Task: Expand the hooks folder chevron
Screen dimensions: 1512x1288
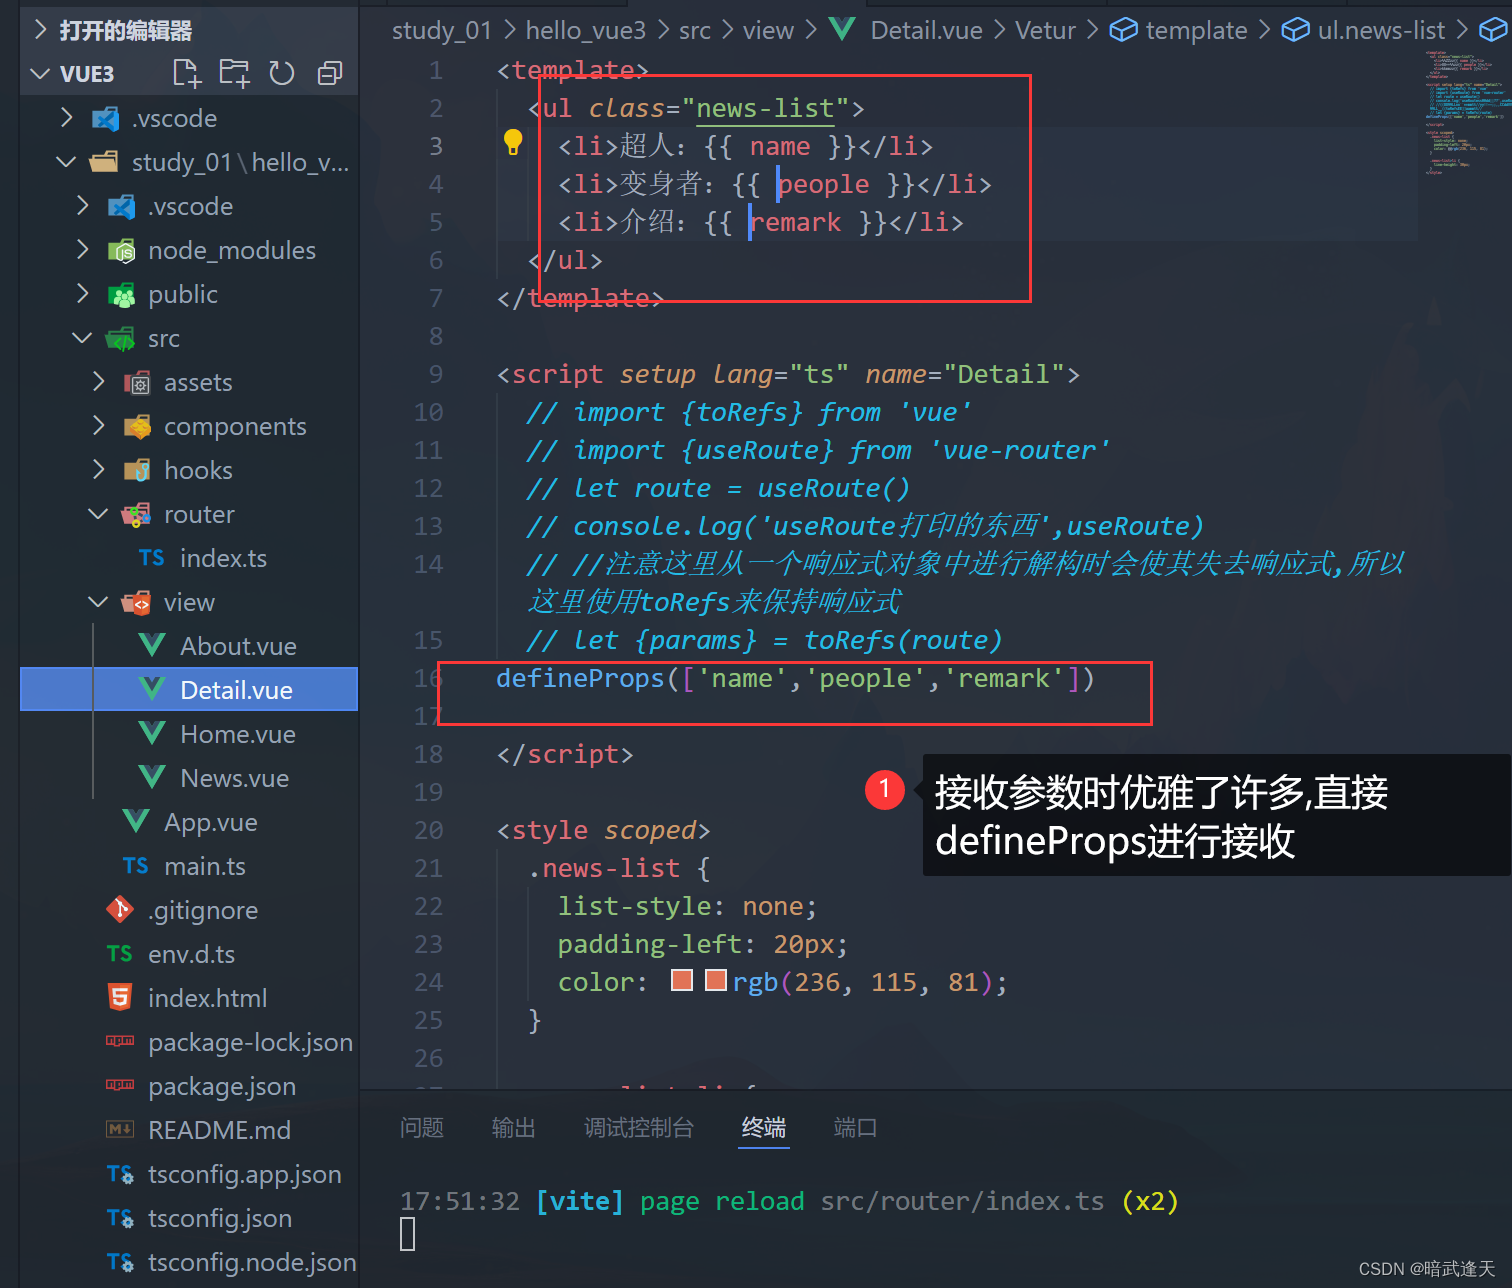Action: pos(98,470)
